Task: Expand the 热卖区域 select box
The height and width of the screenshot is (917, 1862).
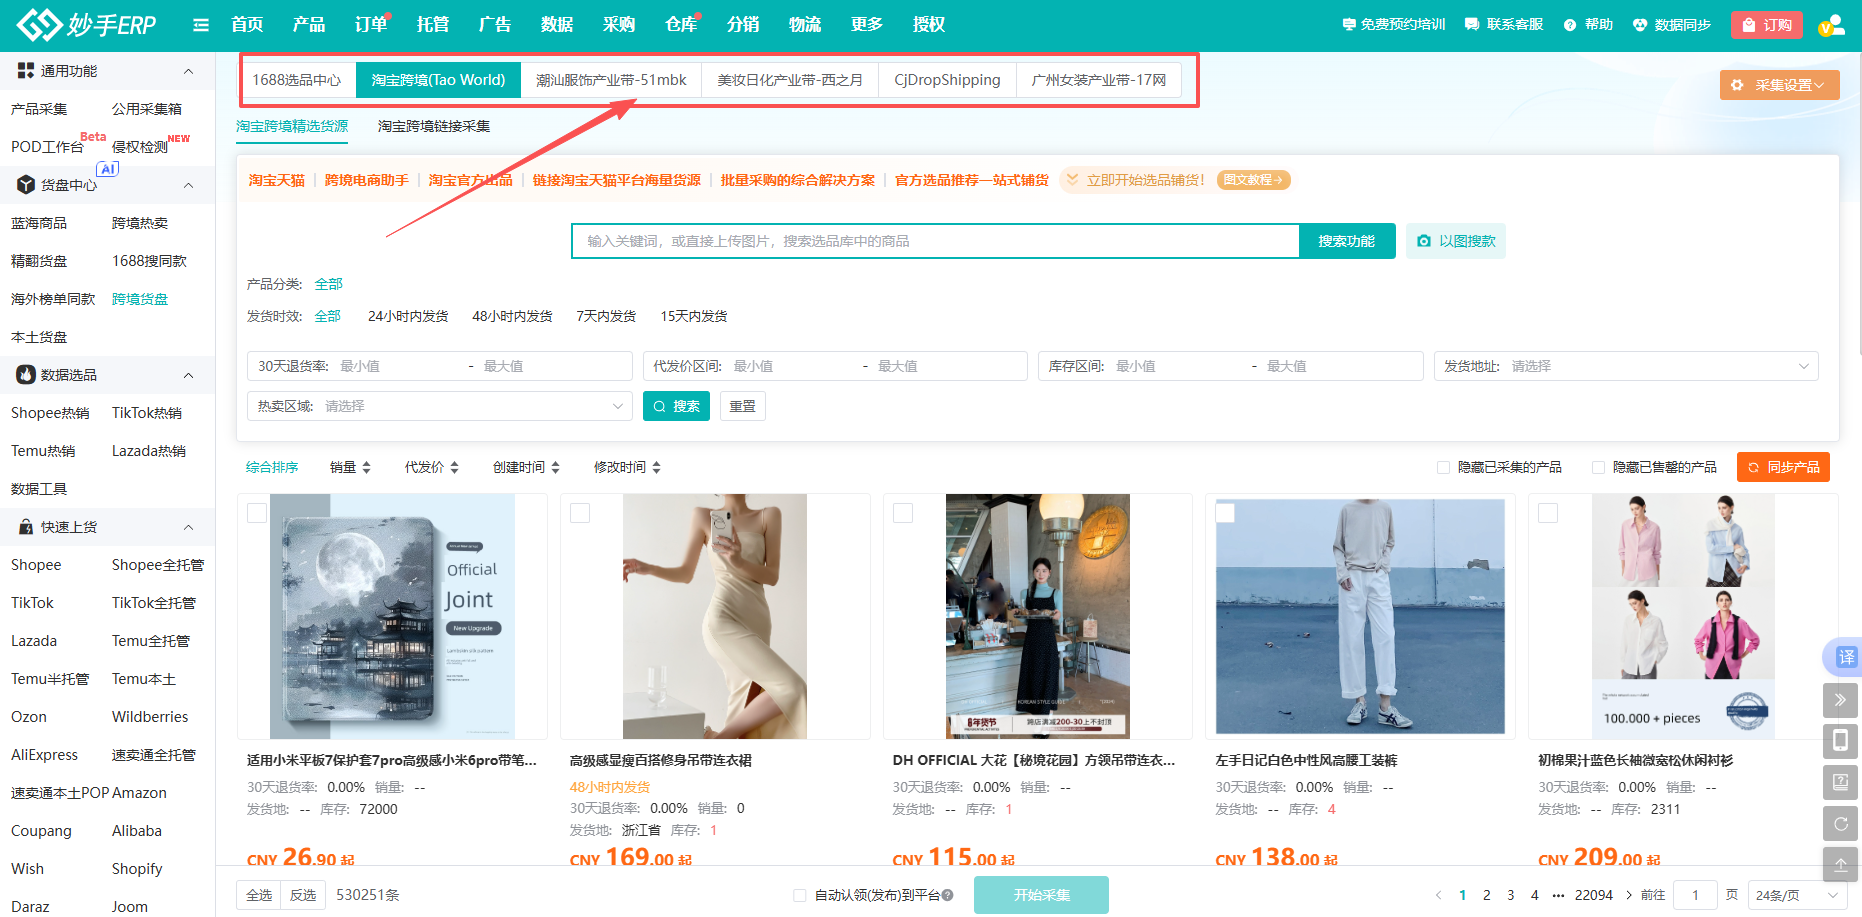Action: [439, 406]
